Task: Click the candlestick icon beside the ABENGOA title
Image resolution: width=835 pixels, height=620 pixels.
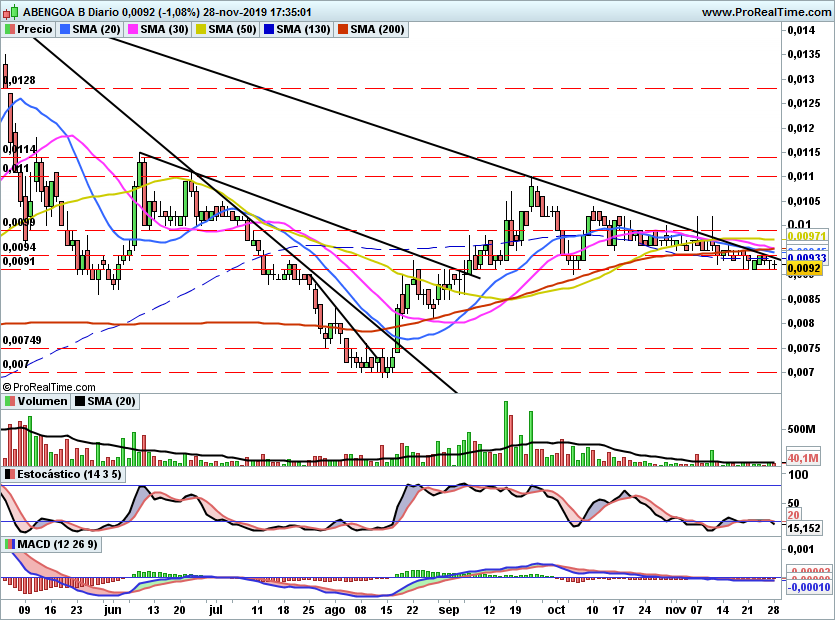Action: click(x=11, y=11)
